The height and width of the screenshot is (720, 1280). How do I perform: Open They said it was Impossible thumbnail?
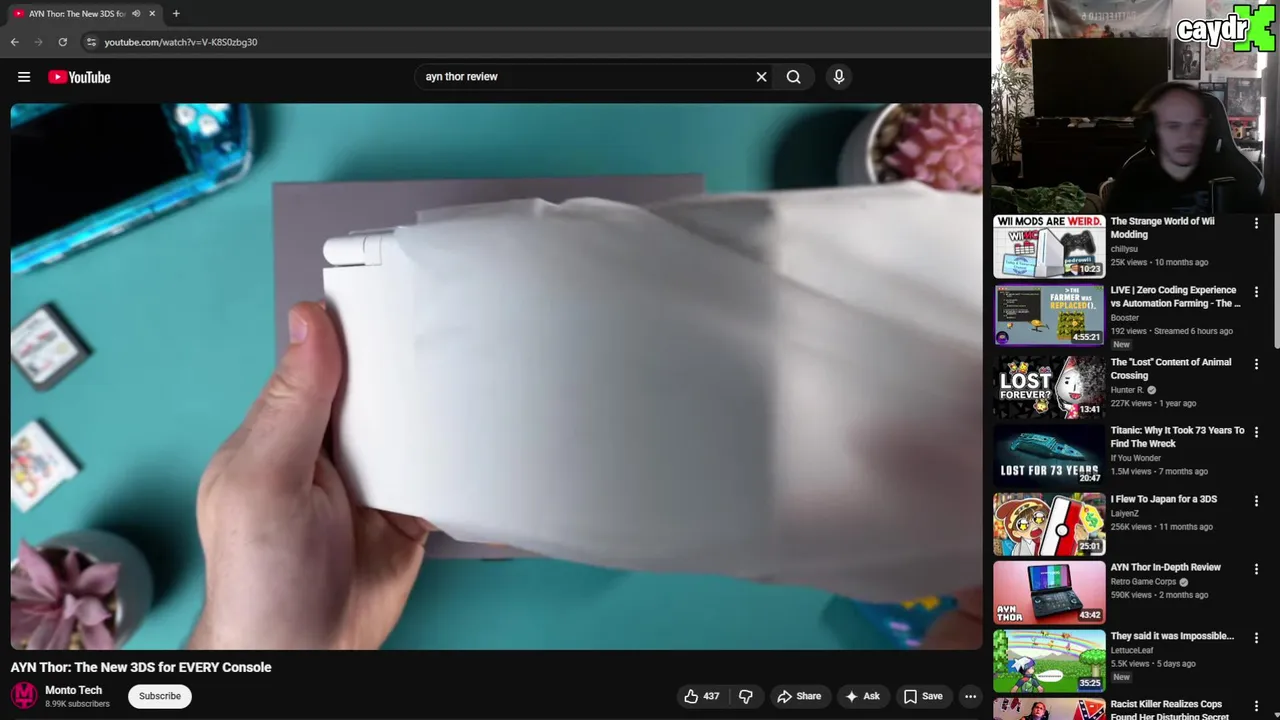pos(1048,660)
